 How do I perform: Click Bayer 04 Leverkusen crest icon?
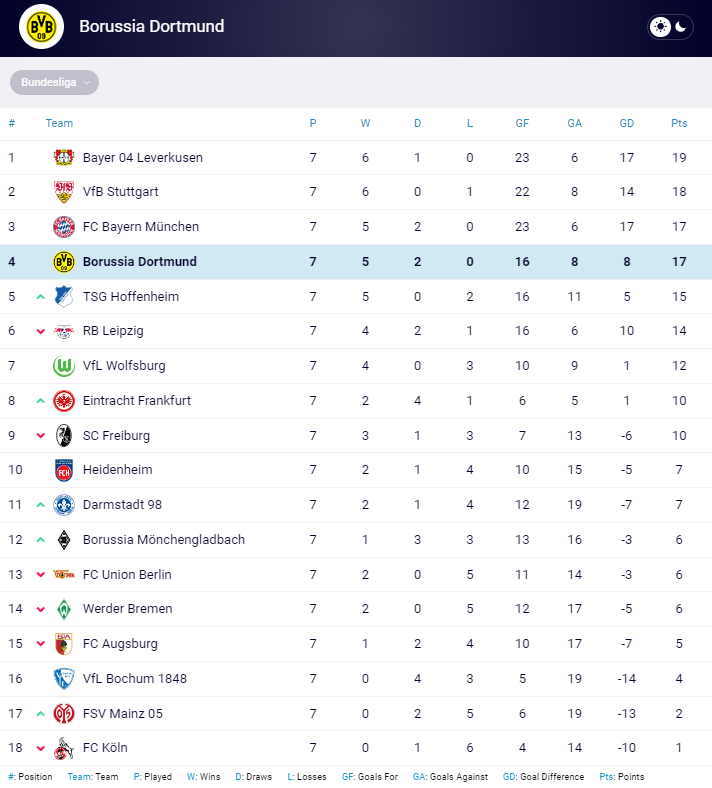tap(64, 157)
